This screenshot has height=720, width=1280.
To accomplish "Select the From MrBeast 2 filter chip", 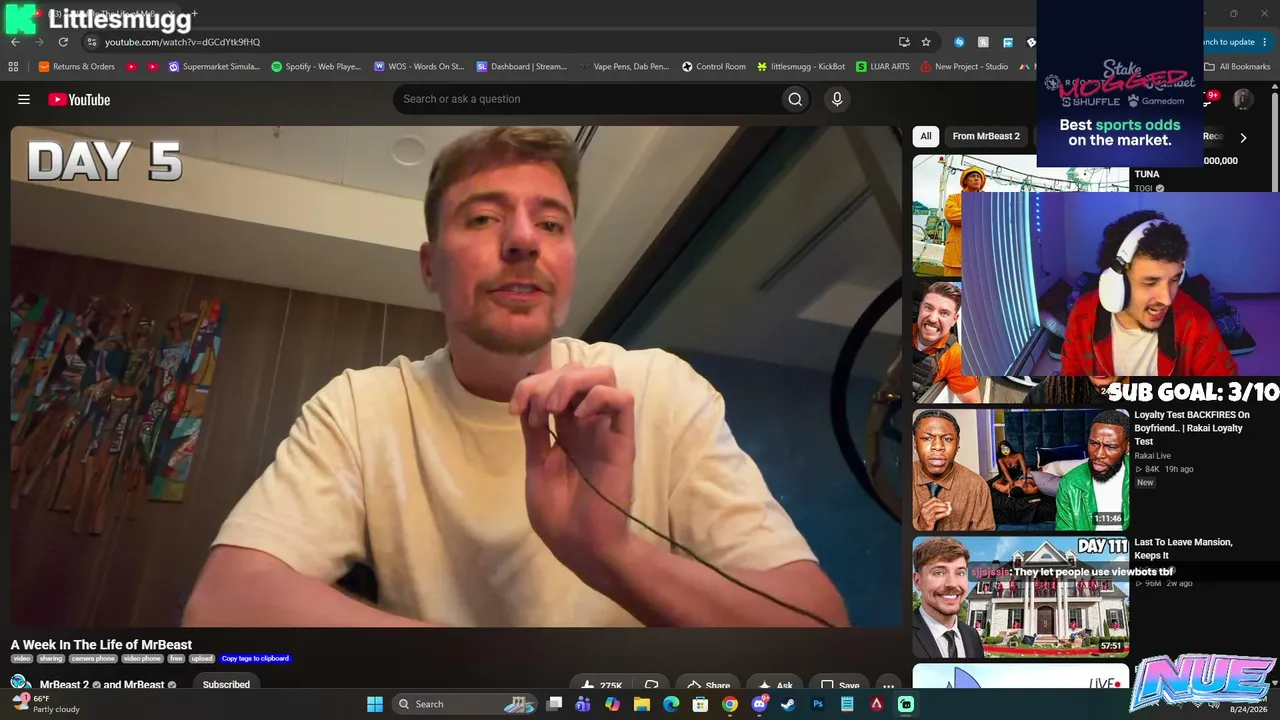I will (x=986, y=136).
